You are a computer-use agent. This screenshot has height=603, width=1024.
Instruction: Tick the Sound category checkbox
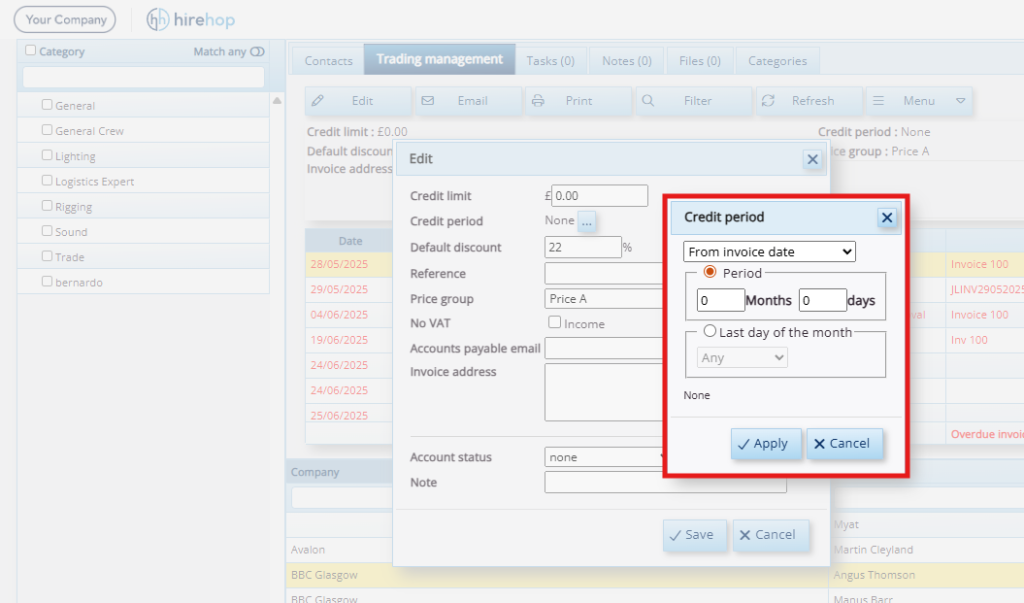coord(47,231)
